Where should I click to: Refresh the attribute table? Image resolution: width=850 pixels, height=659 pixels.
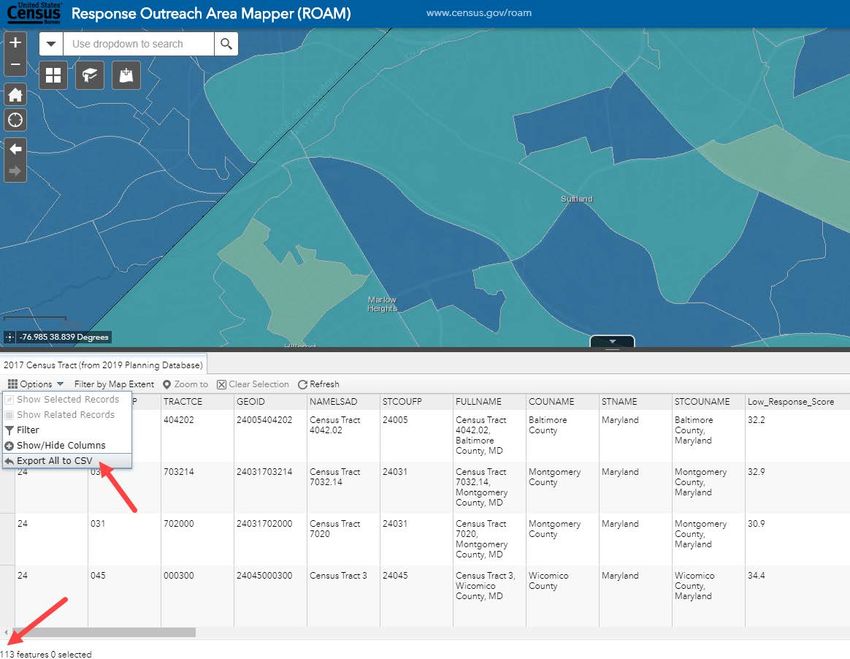pos(319,384)
